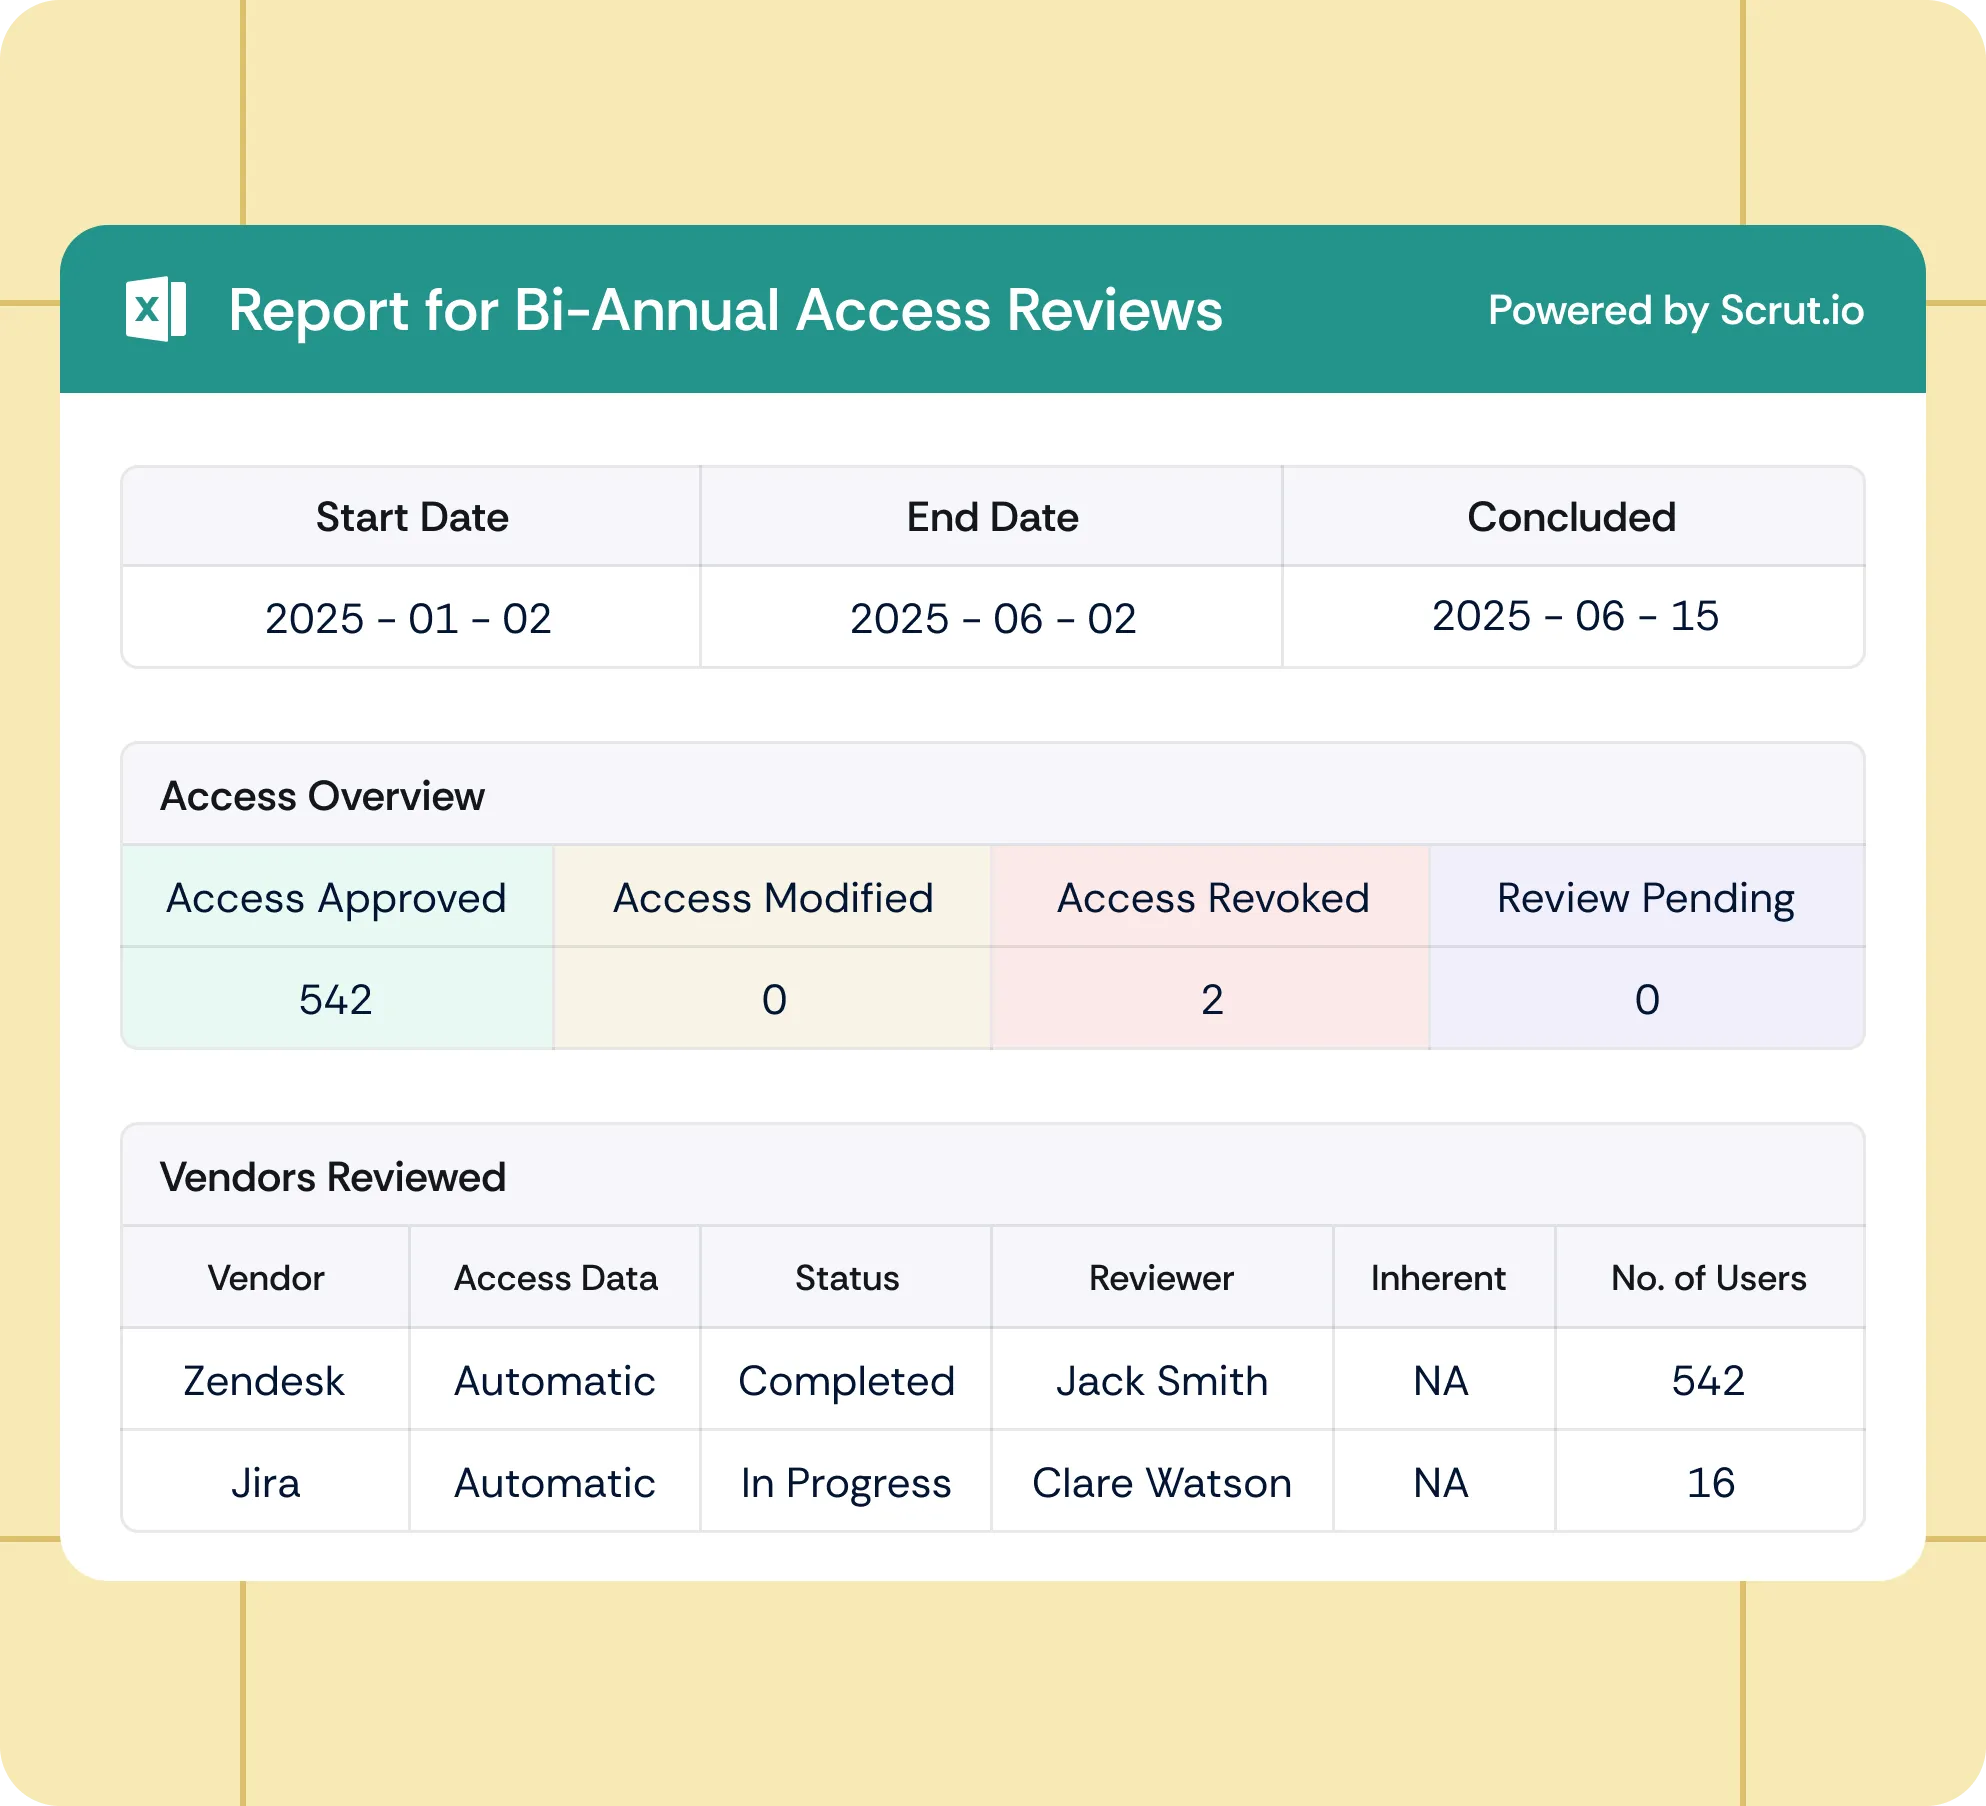
Task: Select the Report for Bi-Annual Access Reviews title
Action: [x=725, y=310]
